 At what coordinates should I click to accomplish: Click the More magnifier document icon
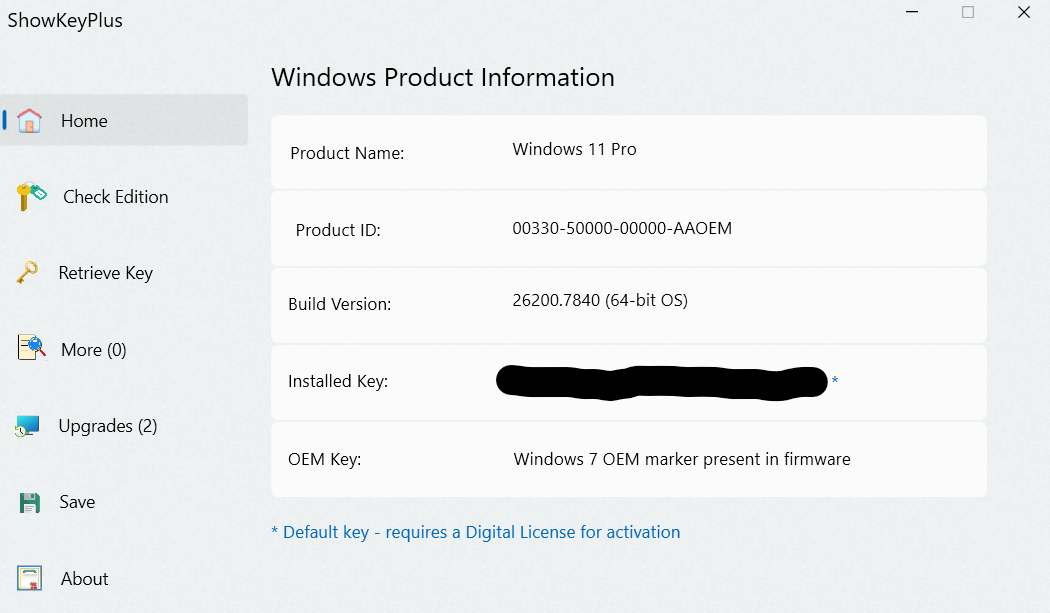(x=31, y=348)
